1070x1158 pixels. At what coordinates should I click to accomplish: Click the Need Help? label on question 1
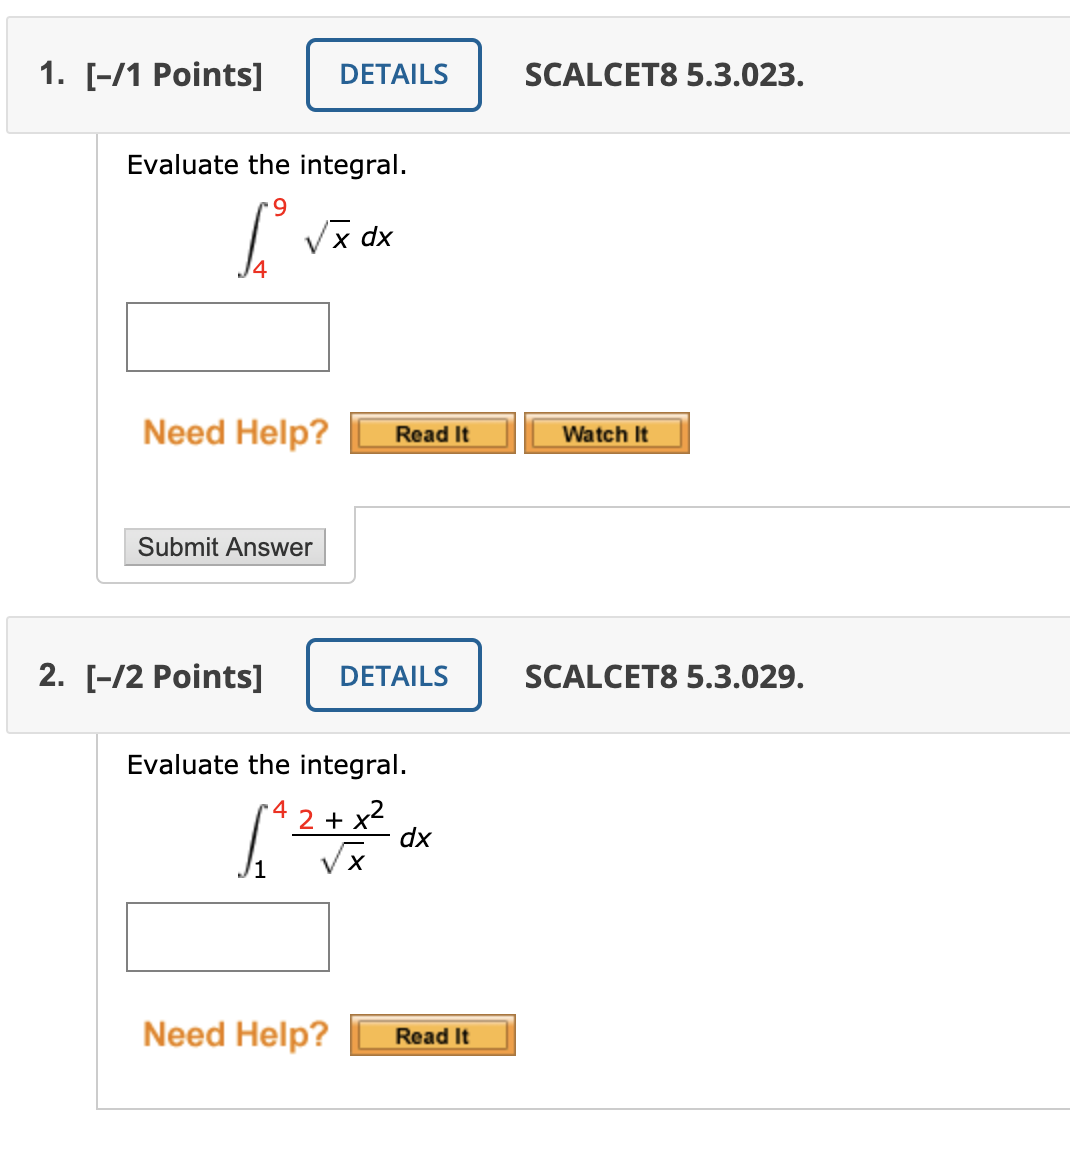point(235,432)
